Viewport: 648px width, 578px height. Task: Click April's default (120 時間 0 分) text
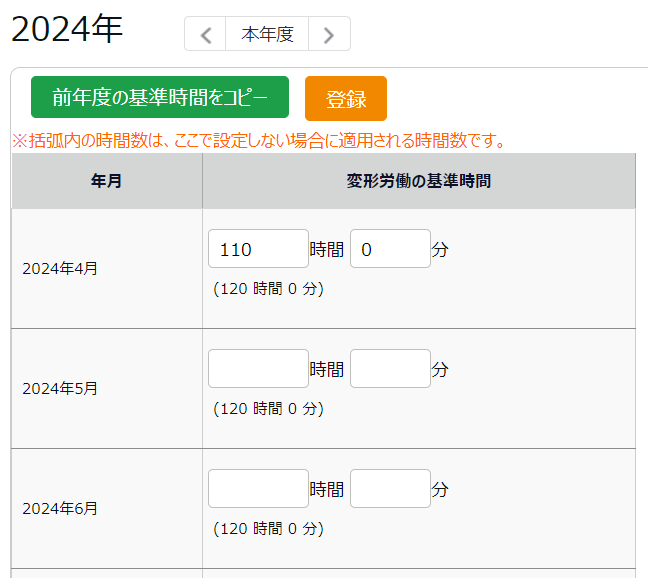tap(269, 289)
